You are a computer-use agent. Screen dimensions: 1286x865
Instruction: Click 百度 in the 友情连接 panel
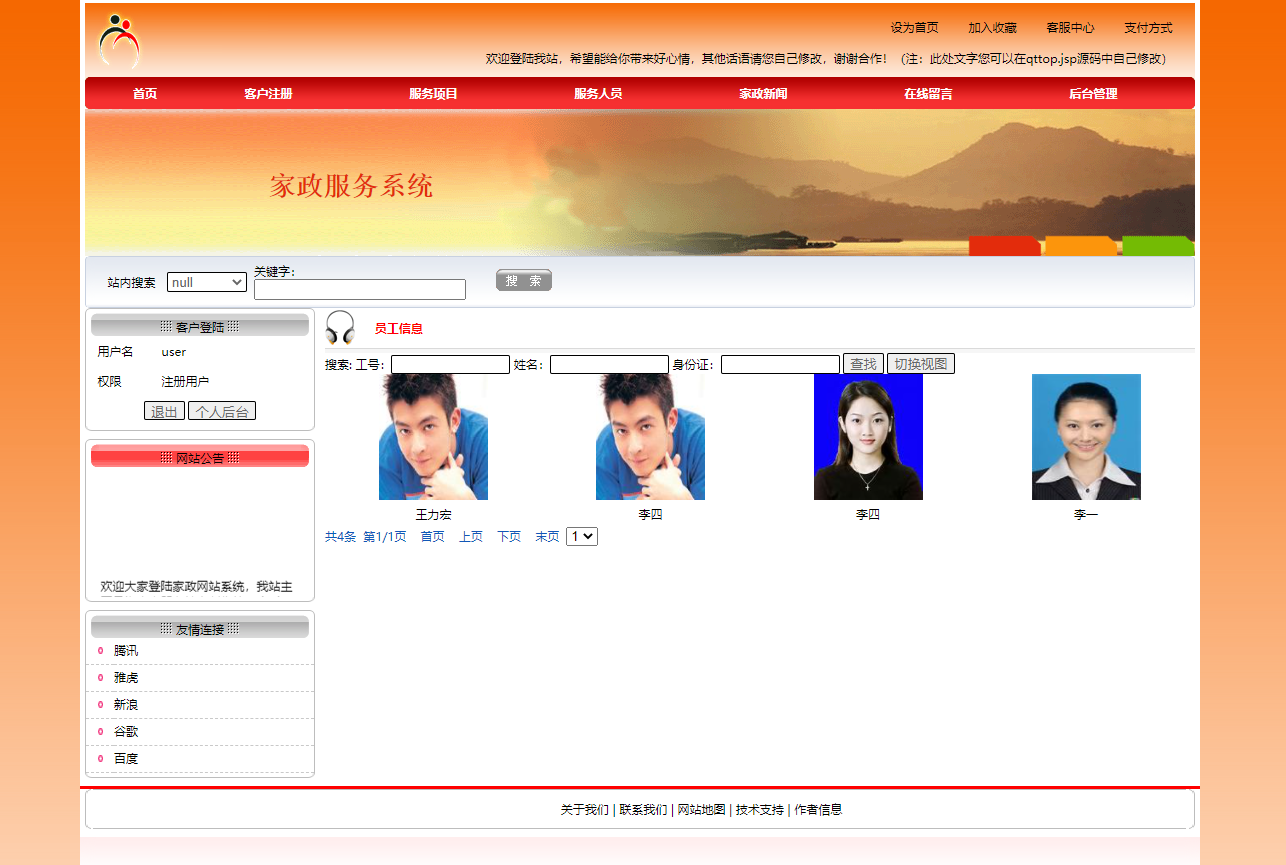click(x=126, y=758)
